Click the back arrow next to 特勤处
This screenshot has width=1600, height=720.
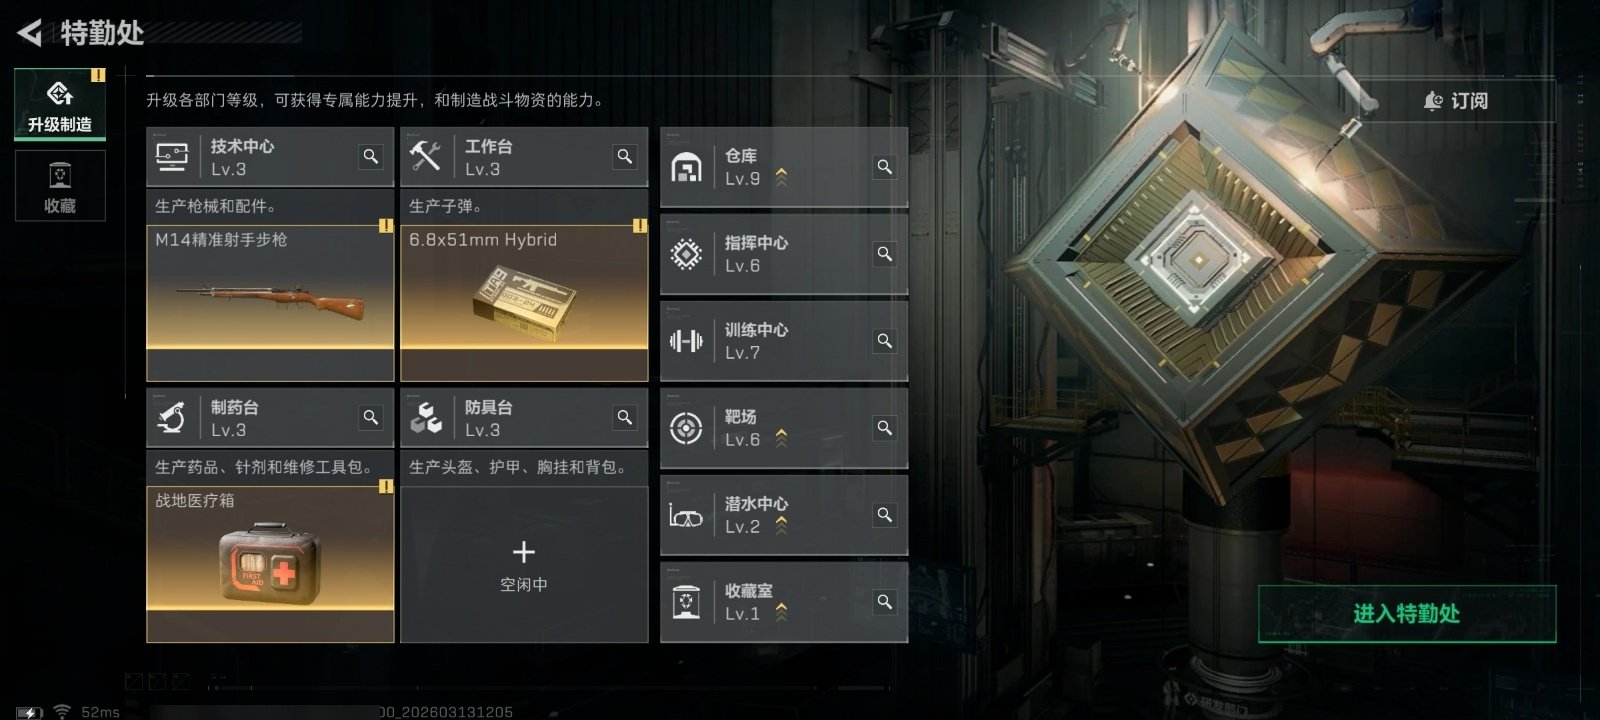coord(30,33)
